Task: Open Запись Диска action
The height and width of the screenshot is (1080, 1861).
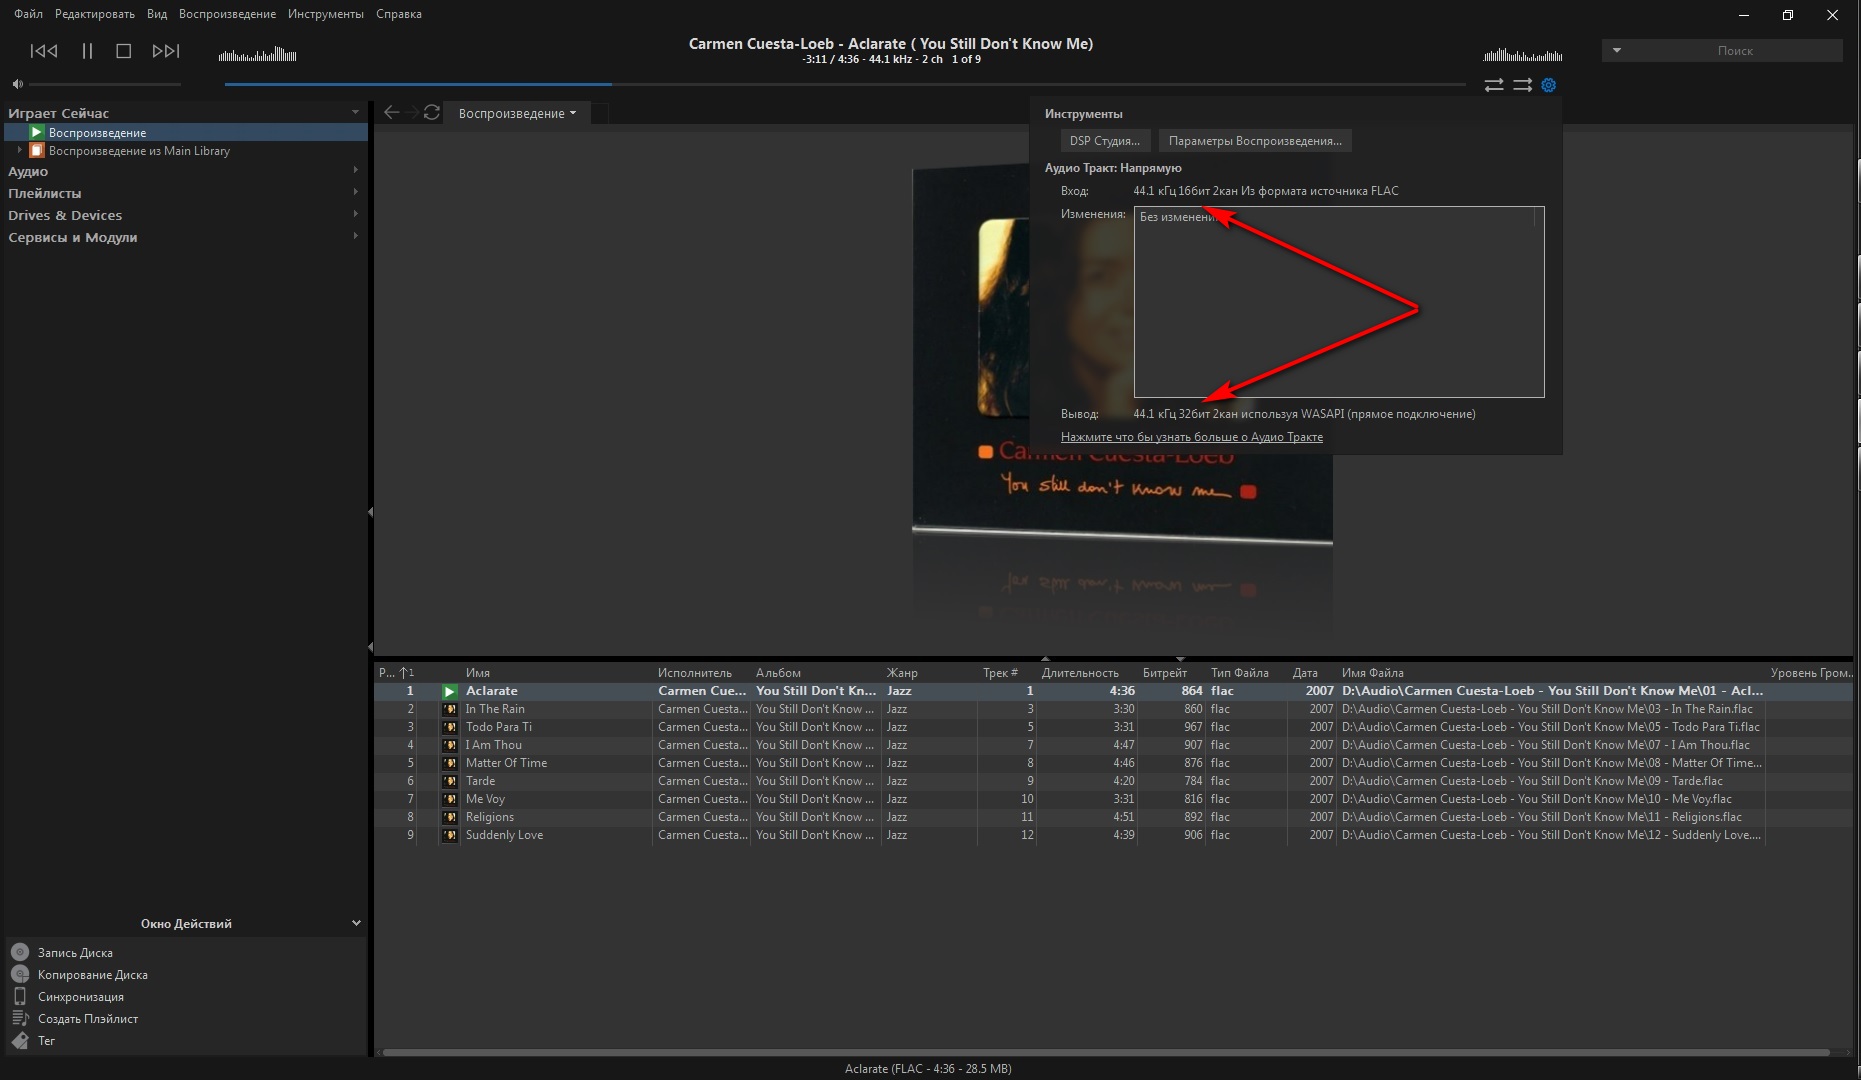Action: (75, 953)
